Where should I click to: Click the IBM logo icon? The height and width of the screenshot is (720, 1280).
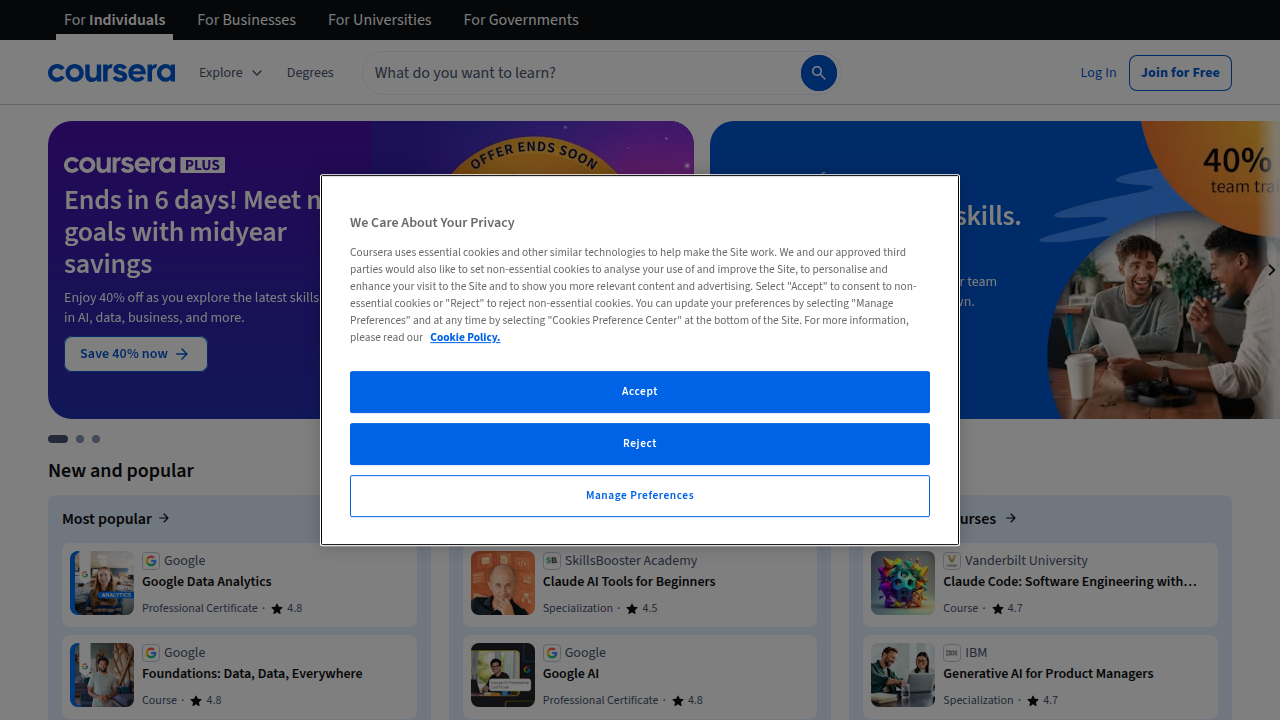[952, 653]
